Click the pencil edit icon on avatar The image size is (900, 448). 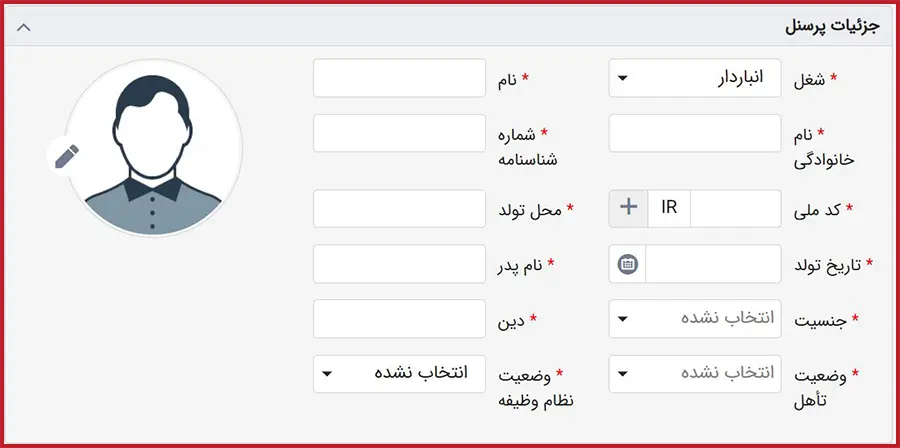(x=66, y=156)
